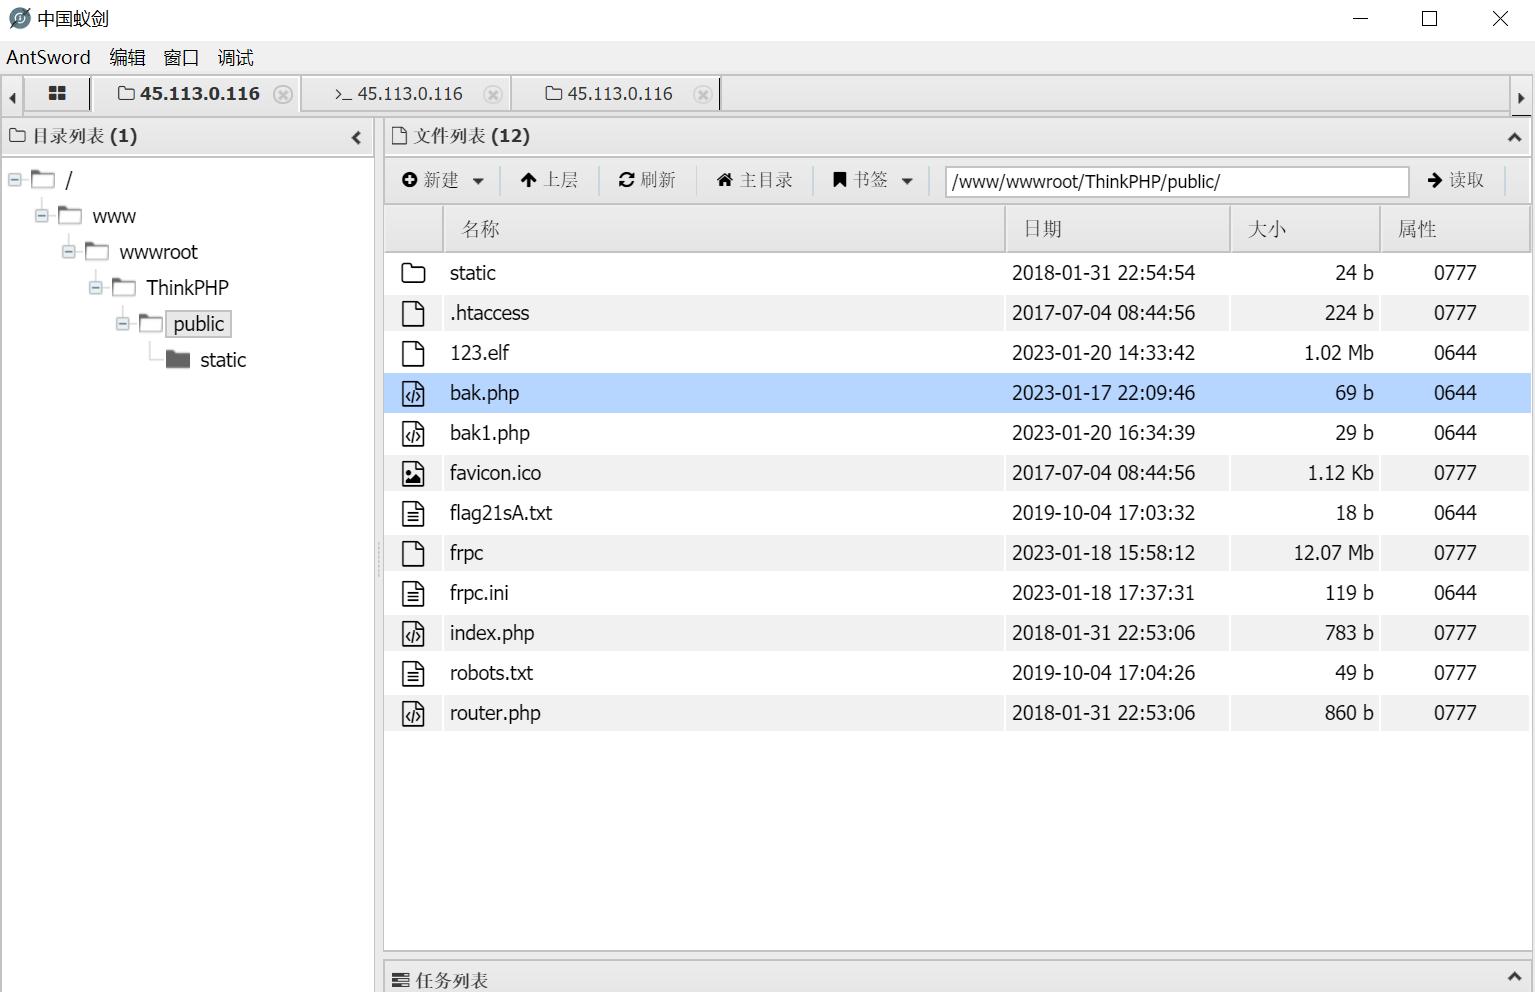Screen dimensions: 1535x992
Task: Click the frpc file icon
Action: tap(413, 553)
